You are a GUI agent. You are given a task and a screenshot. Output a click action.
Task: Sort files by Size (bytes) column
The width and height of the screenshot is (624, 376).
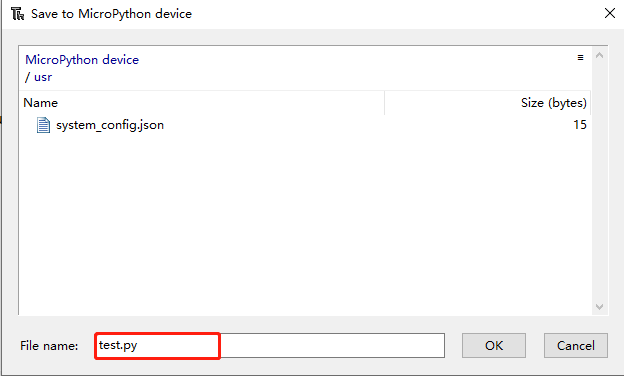[488, 103]
